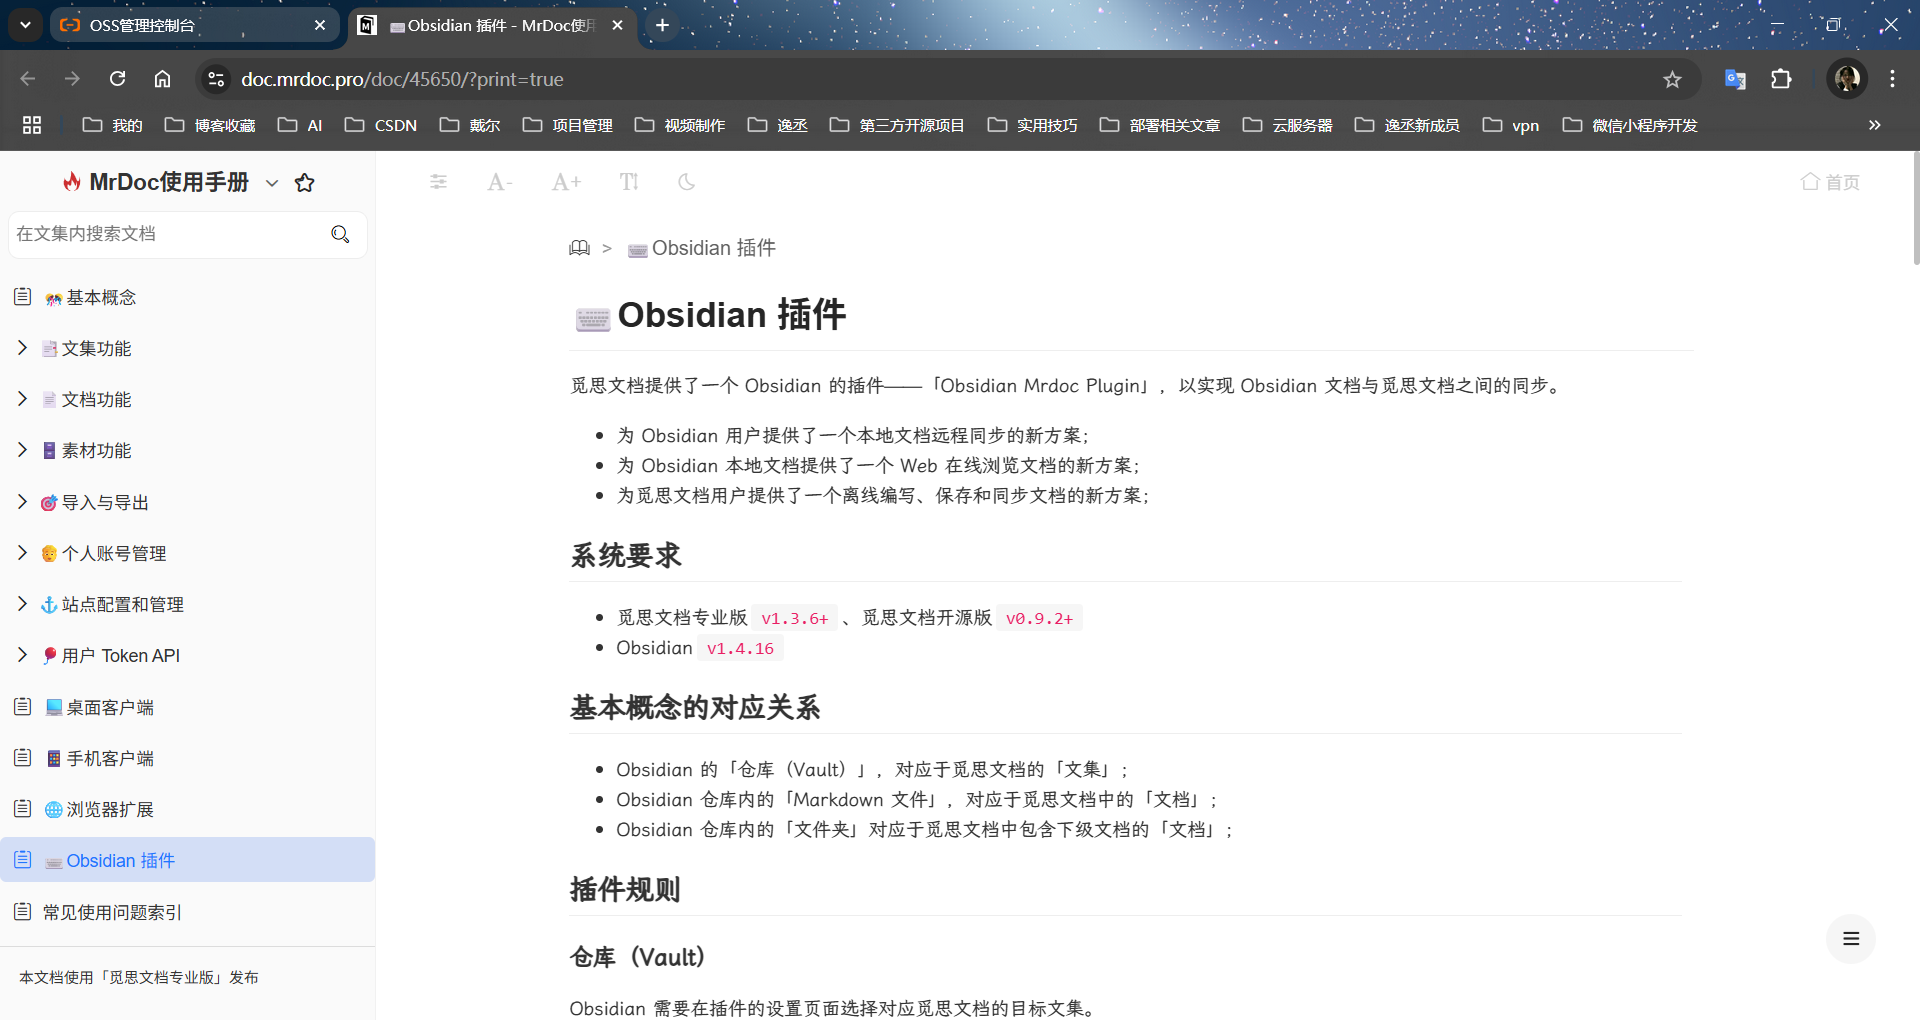Image resolution: width=1920 pixels, height=1020 pixels.
Task: Decrease font size with A- icon
Action: (x=499, y=182)
